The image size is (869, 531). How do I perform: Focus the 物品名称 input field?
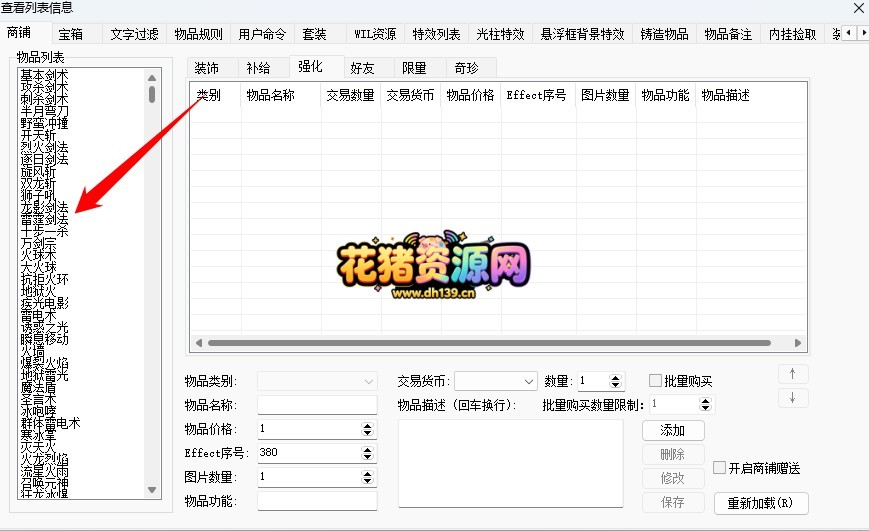pyautogui.click(x=317, y=405)
